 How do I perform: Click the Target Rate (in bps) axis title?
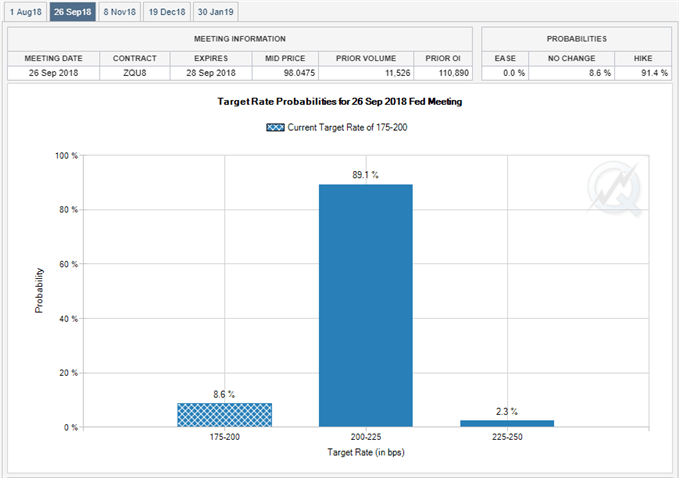click(366, 452)
